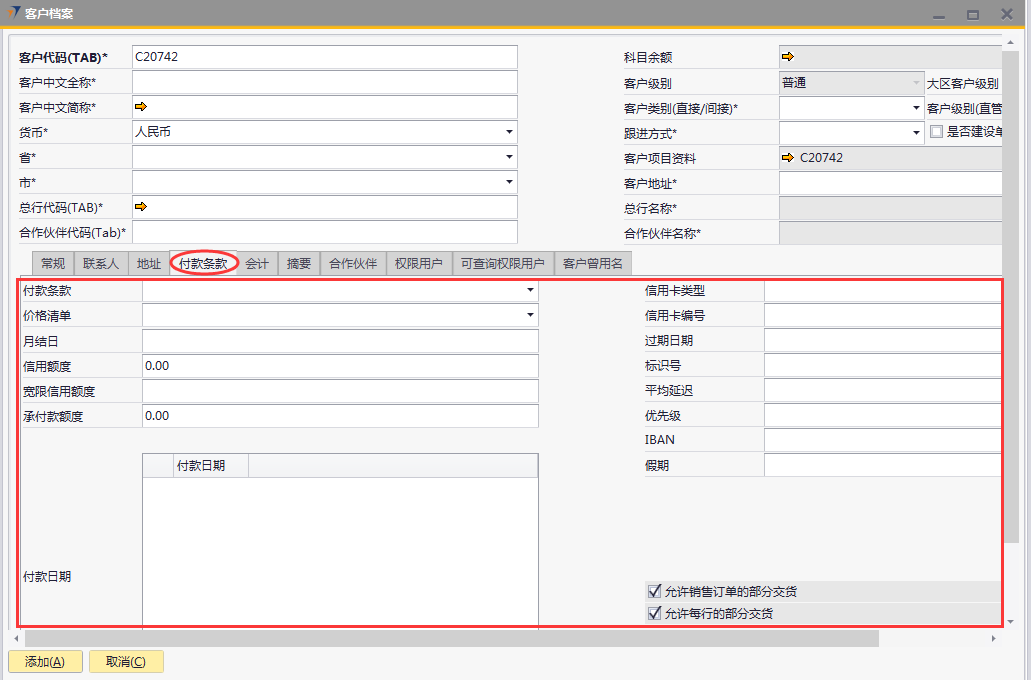Open the 客户类别(直接/间接) dropdown
The width and height of the screenshot is (1031, 680).
coord(916,108)
